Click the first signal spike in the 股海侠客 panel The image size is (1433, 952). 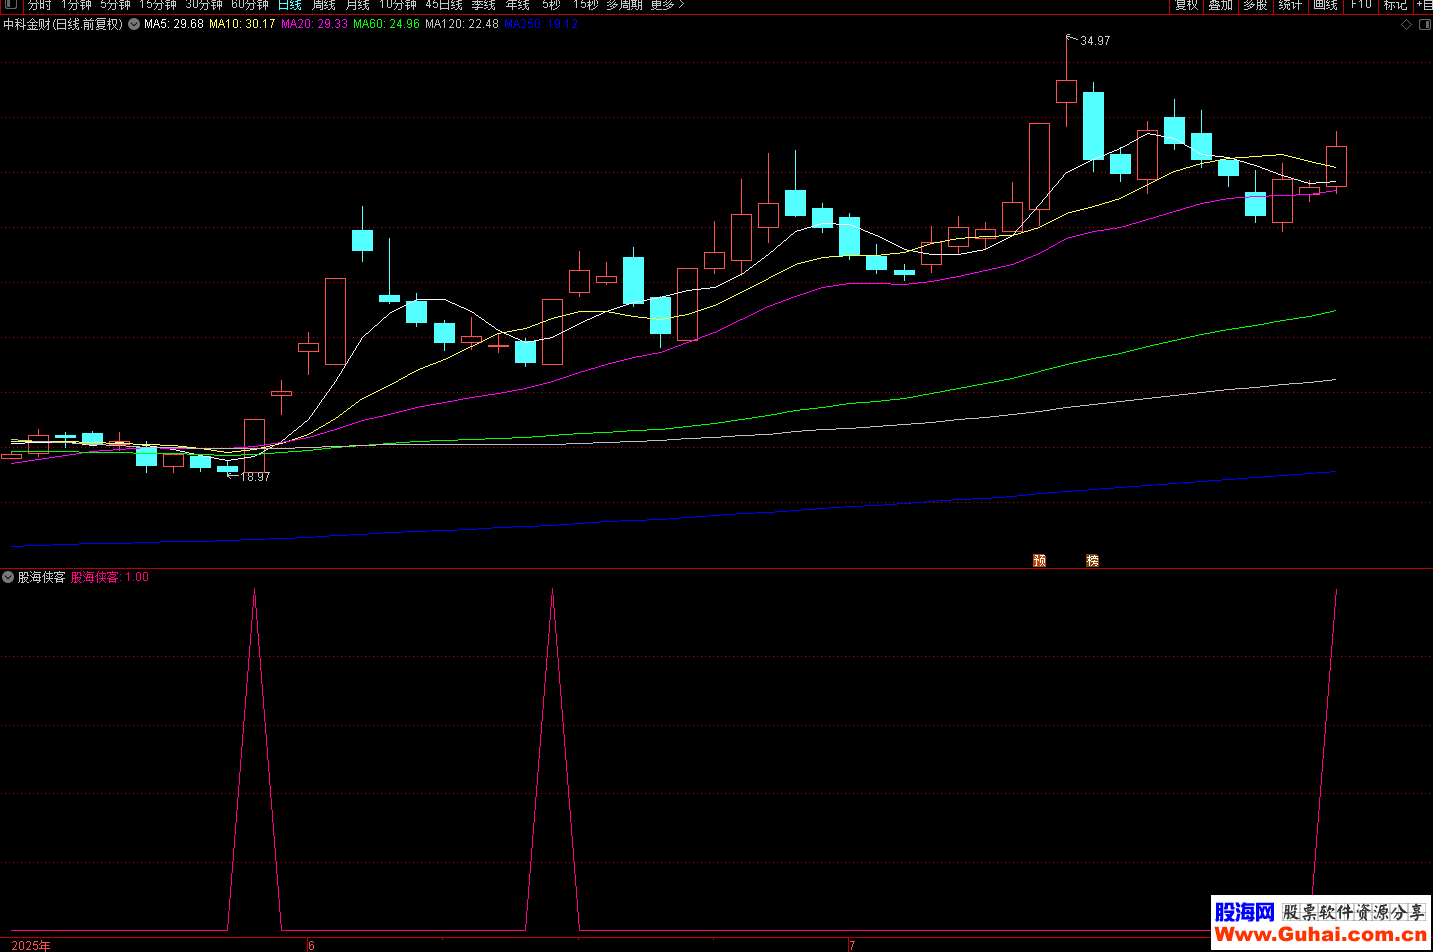tap(255, 760)
